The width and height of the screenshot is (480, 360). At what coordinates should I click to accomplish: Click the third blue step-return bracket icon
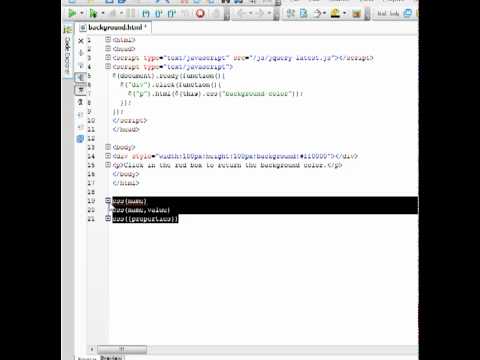tap(171, 13)
